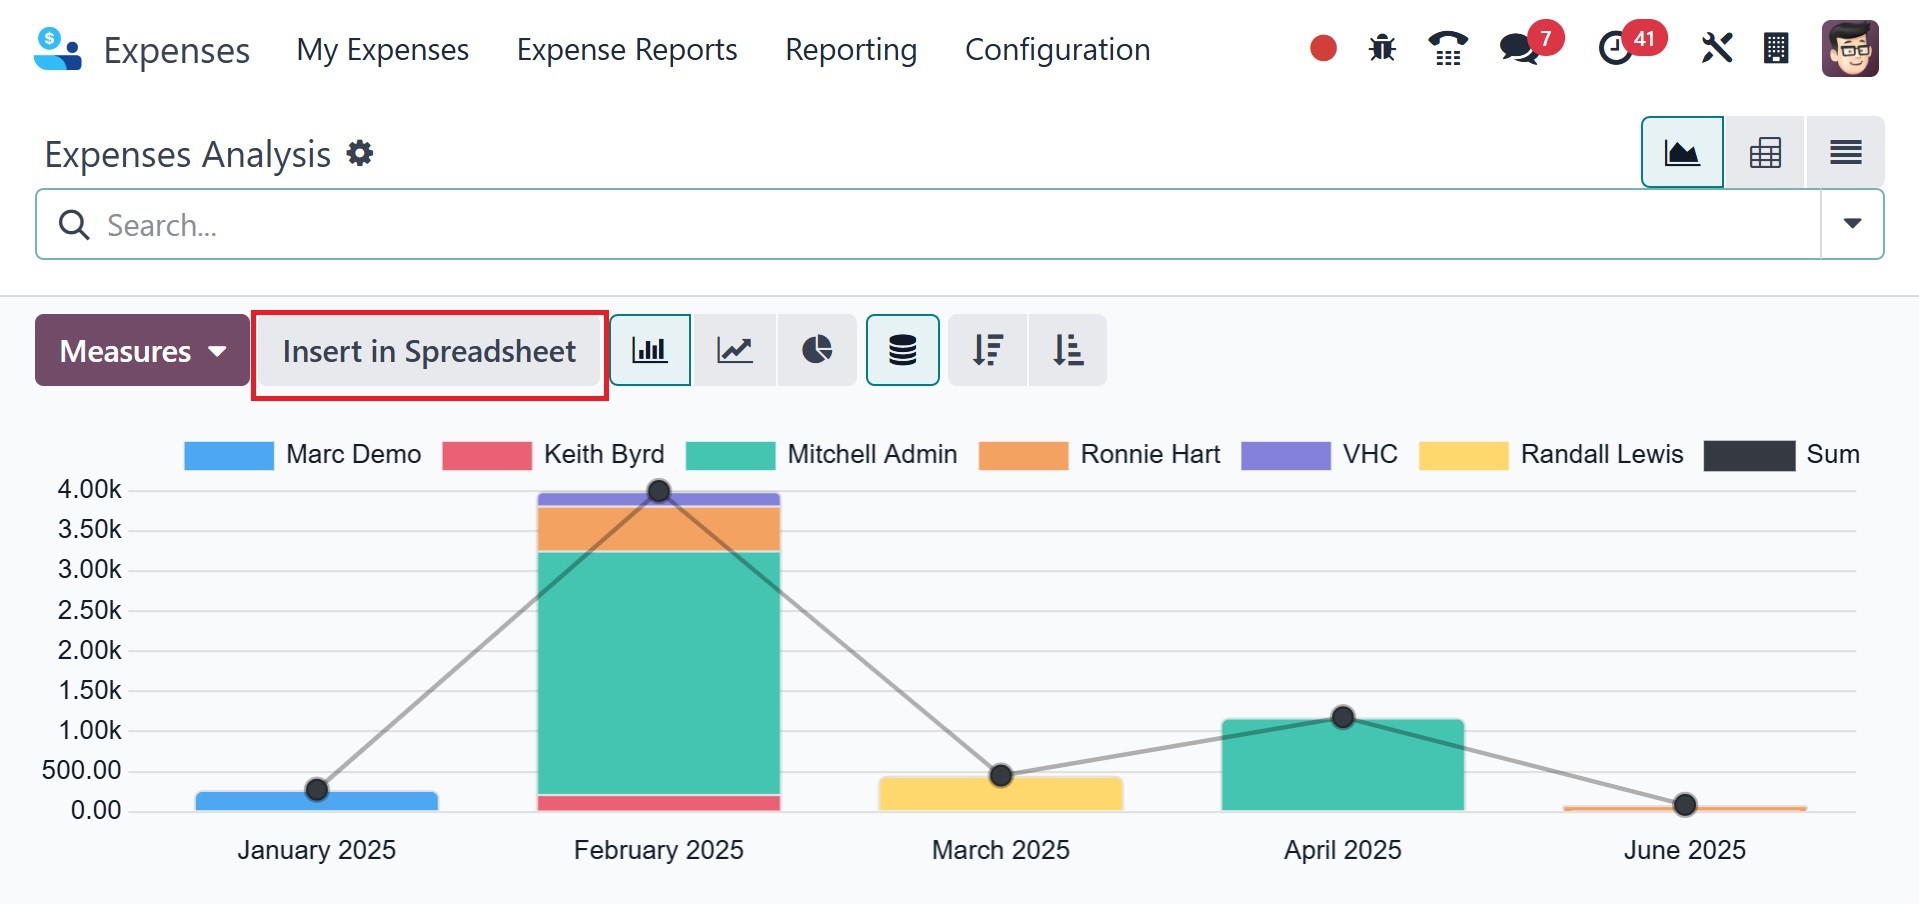Toggle the stacked chart option
This screenshot has height=904, width=1919.
902,350
